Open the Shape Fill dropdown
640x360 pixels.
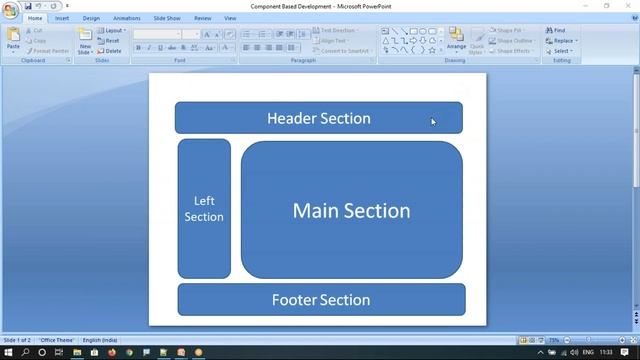click(508, 31)
